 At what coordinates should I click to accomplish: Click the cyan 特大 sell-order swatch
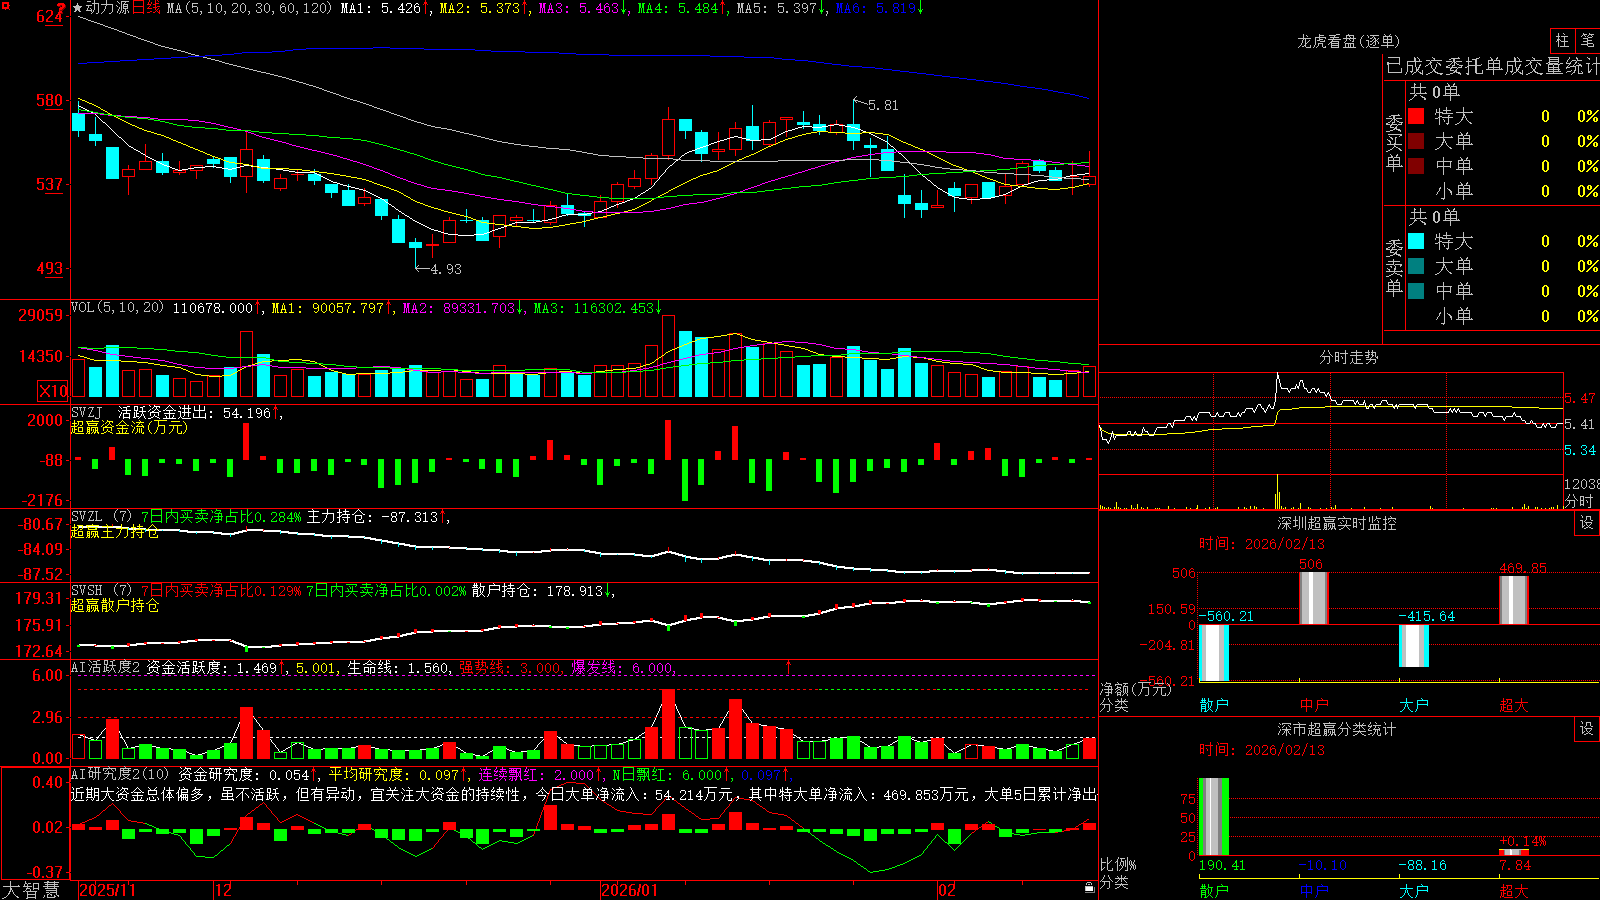click(x=1416, y=241)
